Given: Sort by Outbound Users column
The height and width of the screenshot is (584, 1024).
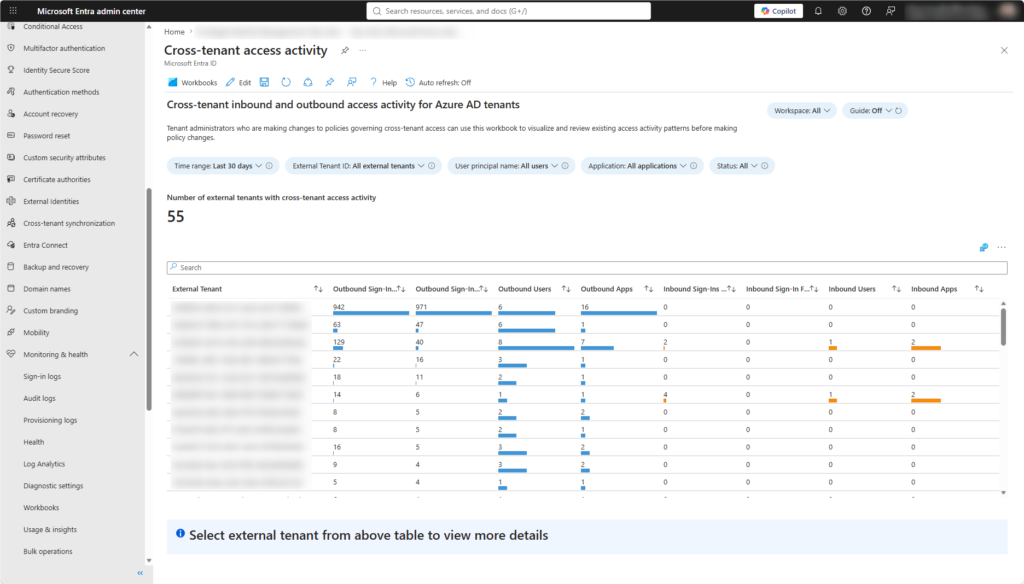Looking at the screenshot, I should click(566, 289).
